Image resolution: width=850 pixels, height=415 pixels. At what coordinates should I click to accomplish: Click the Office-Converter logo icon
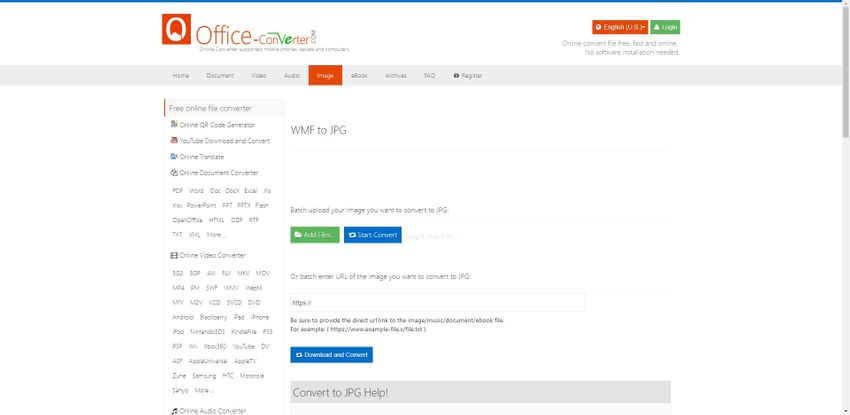click(x=177, y=29)
